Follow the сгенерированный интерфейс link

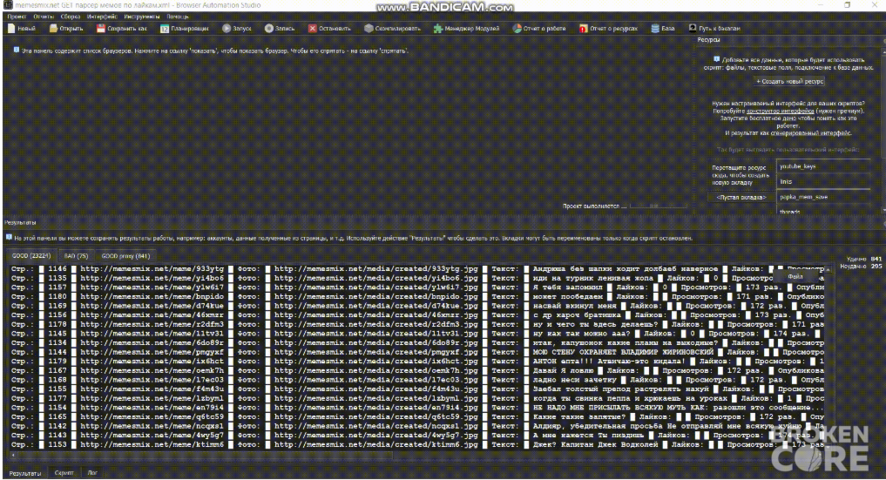[810, 133]
